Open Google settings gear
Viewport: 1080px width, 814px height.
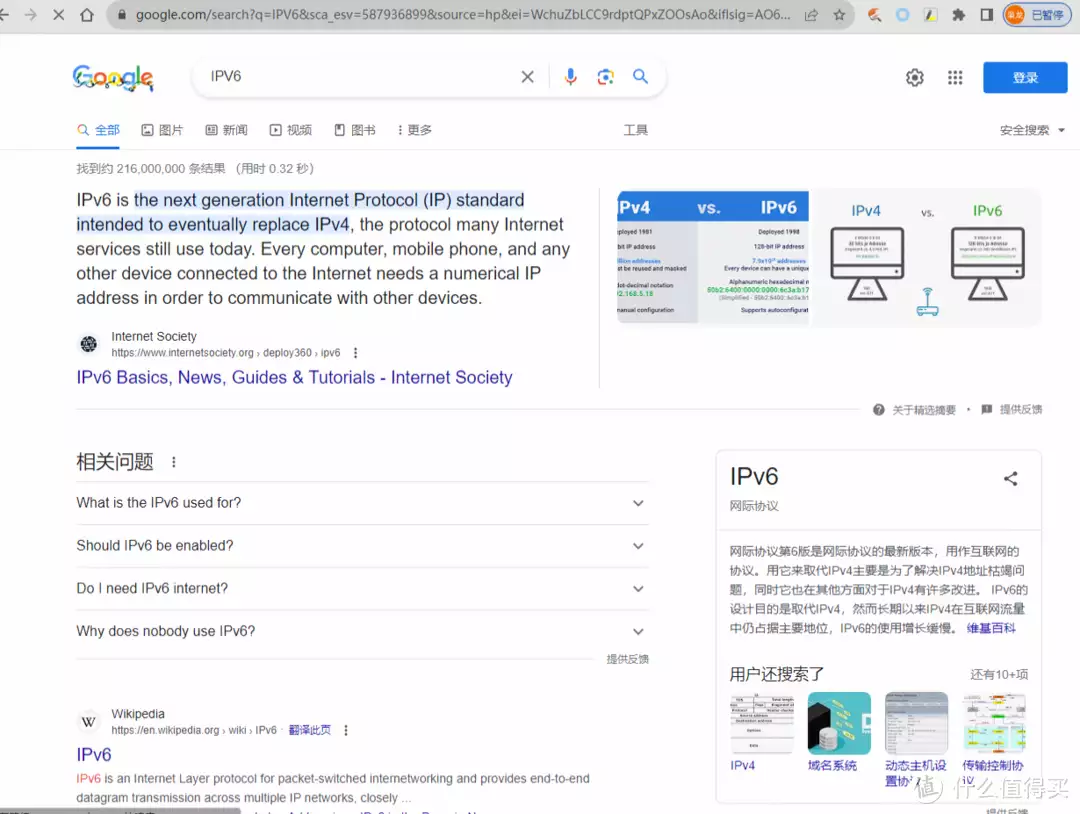[x=915, y=78]
